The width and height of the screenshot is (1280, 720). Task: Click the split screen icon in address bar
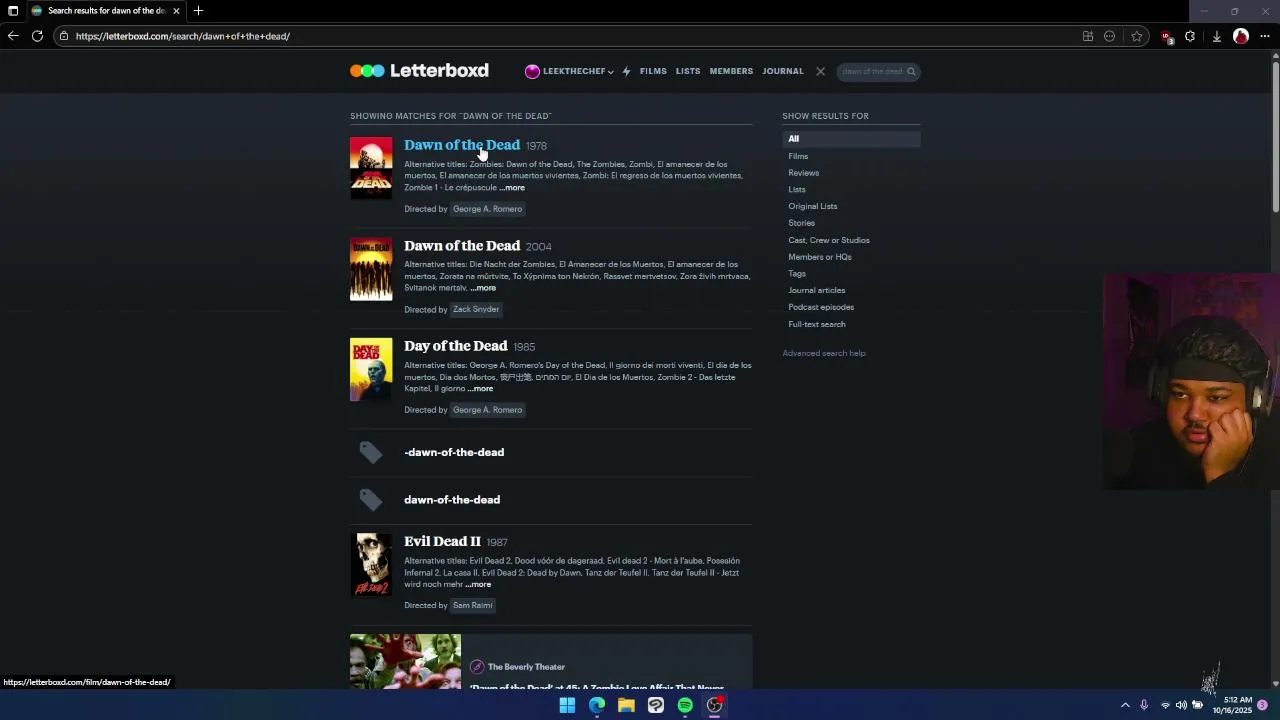coord(1088,36)
